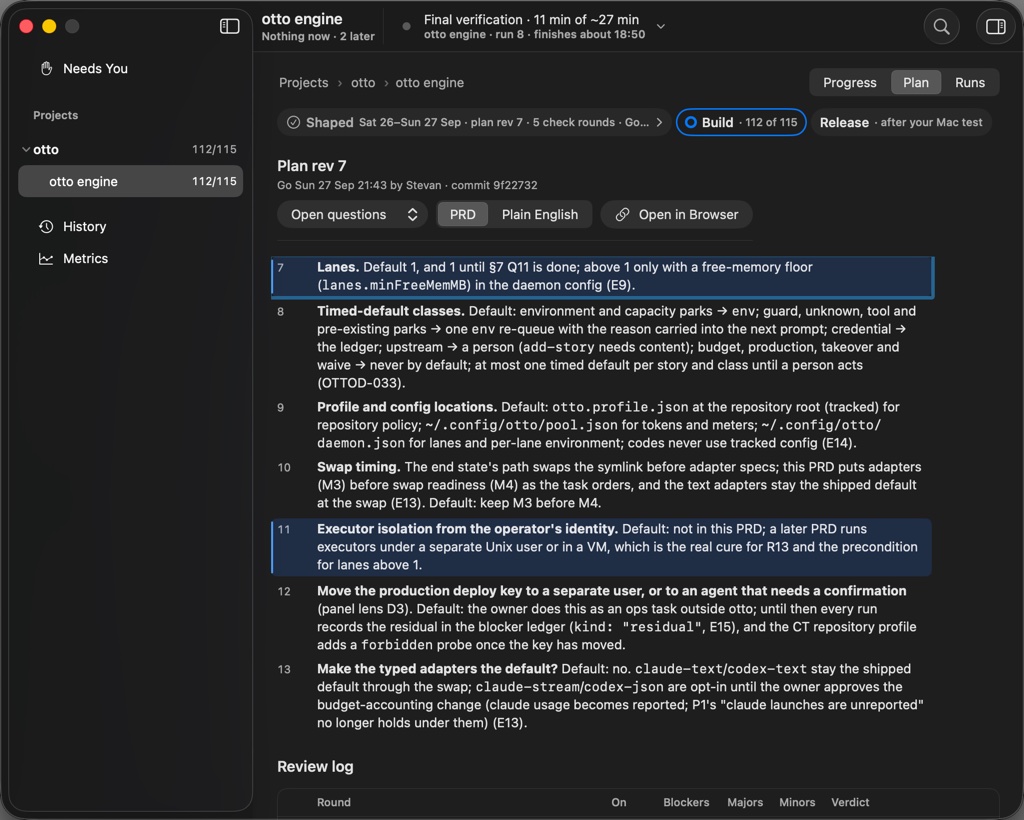Select the PRD view
This screenshot has width=1024, height=820.
(463, 215)
